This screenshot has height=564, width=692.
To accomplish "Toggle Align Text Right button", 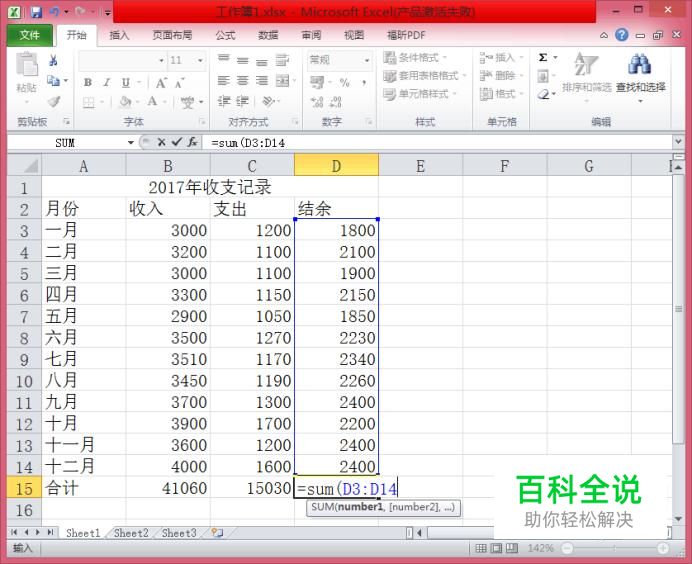I will coord(262,80).
